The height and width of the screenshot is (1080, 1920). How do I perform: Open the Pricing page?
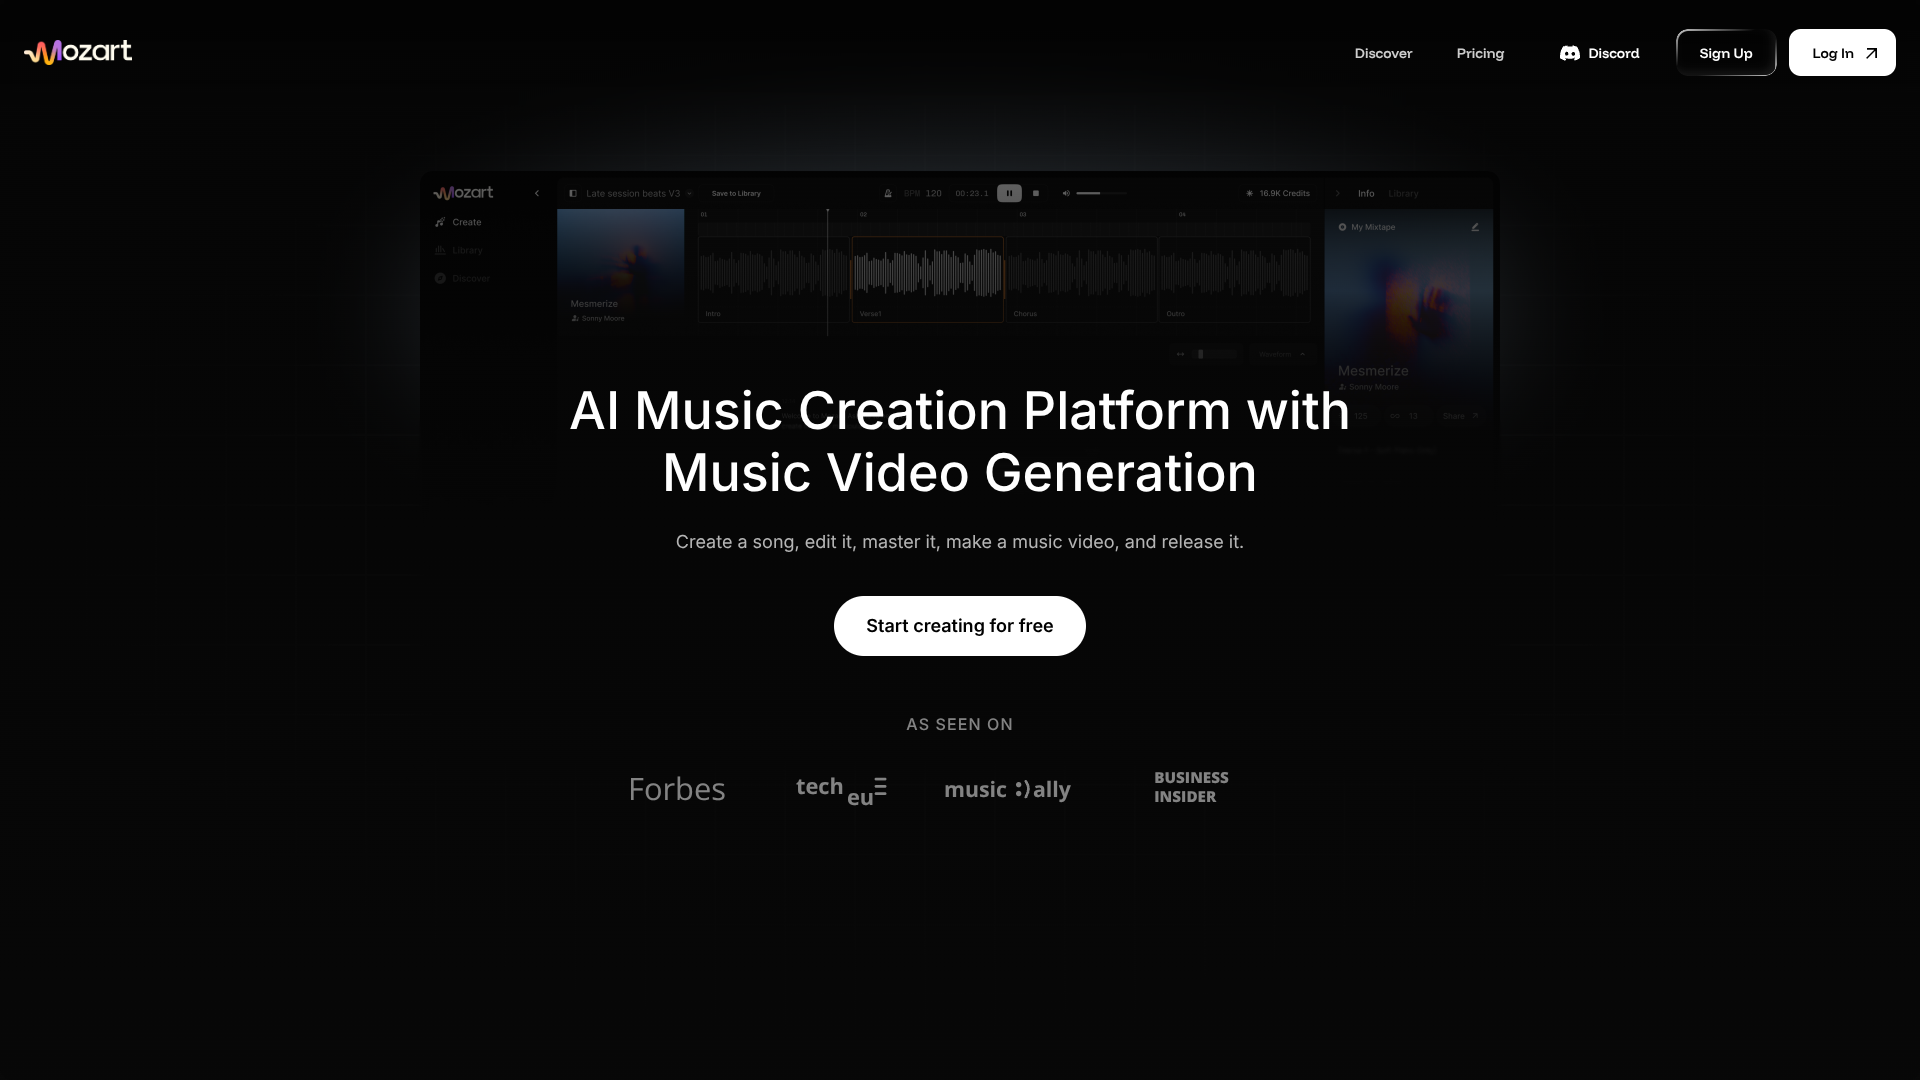[1479, 53]
